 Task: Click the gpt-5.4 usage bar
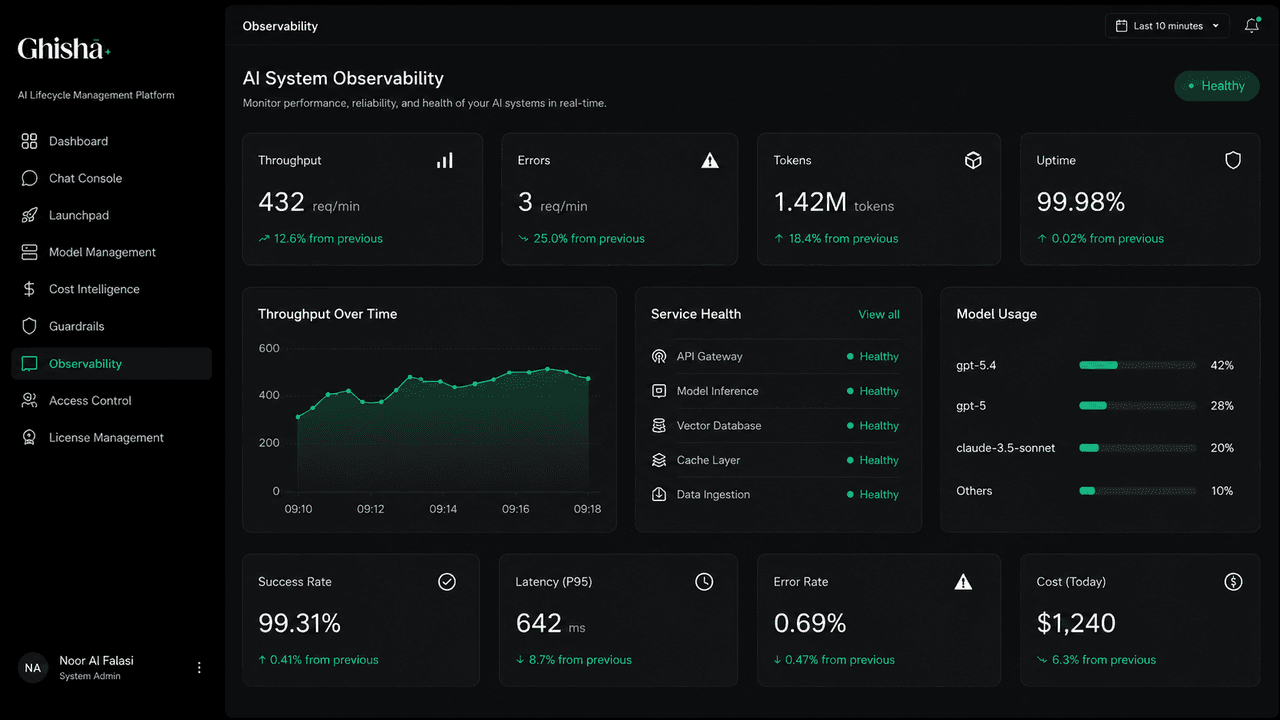(x=1137, y=365)
